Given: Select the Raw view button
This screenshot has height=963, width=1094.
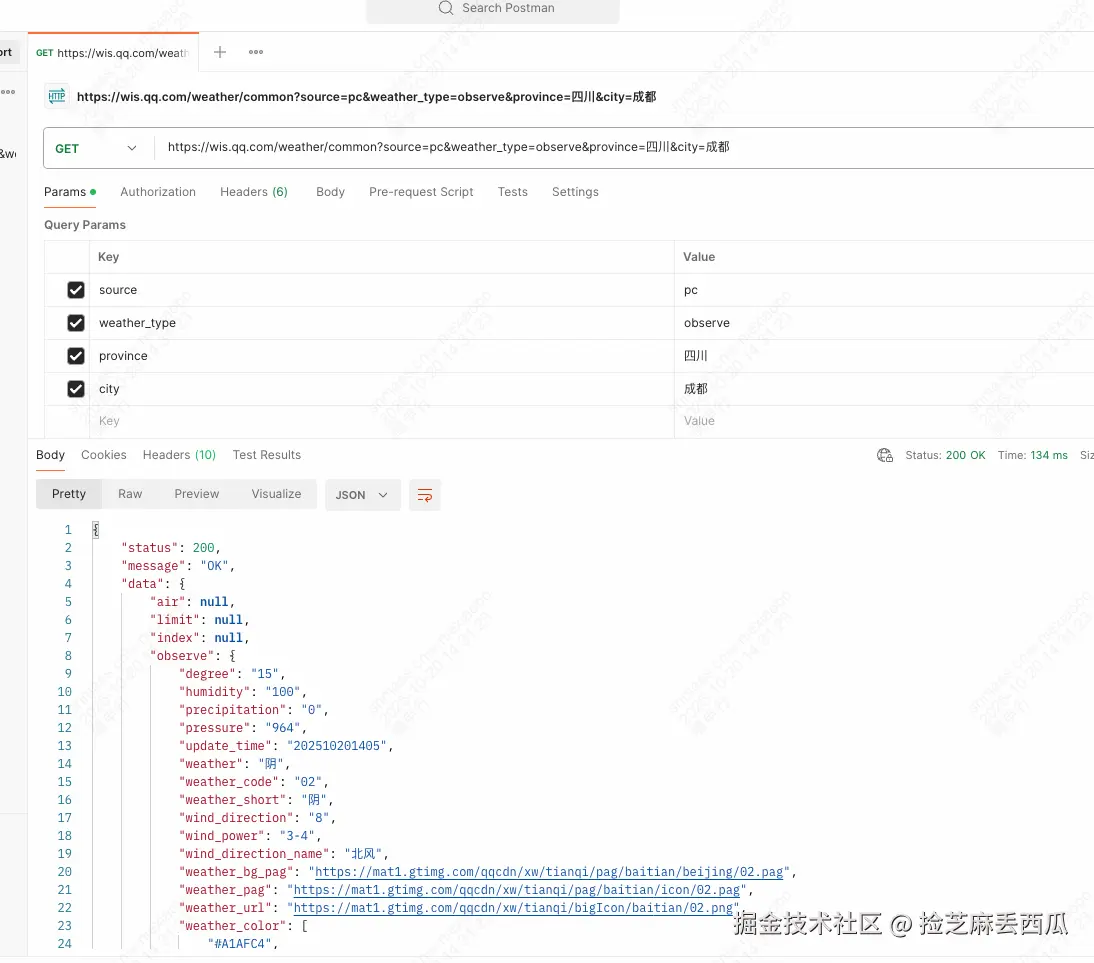Looking at the screenshot, I should pyautogui.click(x=130, y=494).
